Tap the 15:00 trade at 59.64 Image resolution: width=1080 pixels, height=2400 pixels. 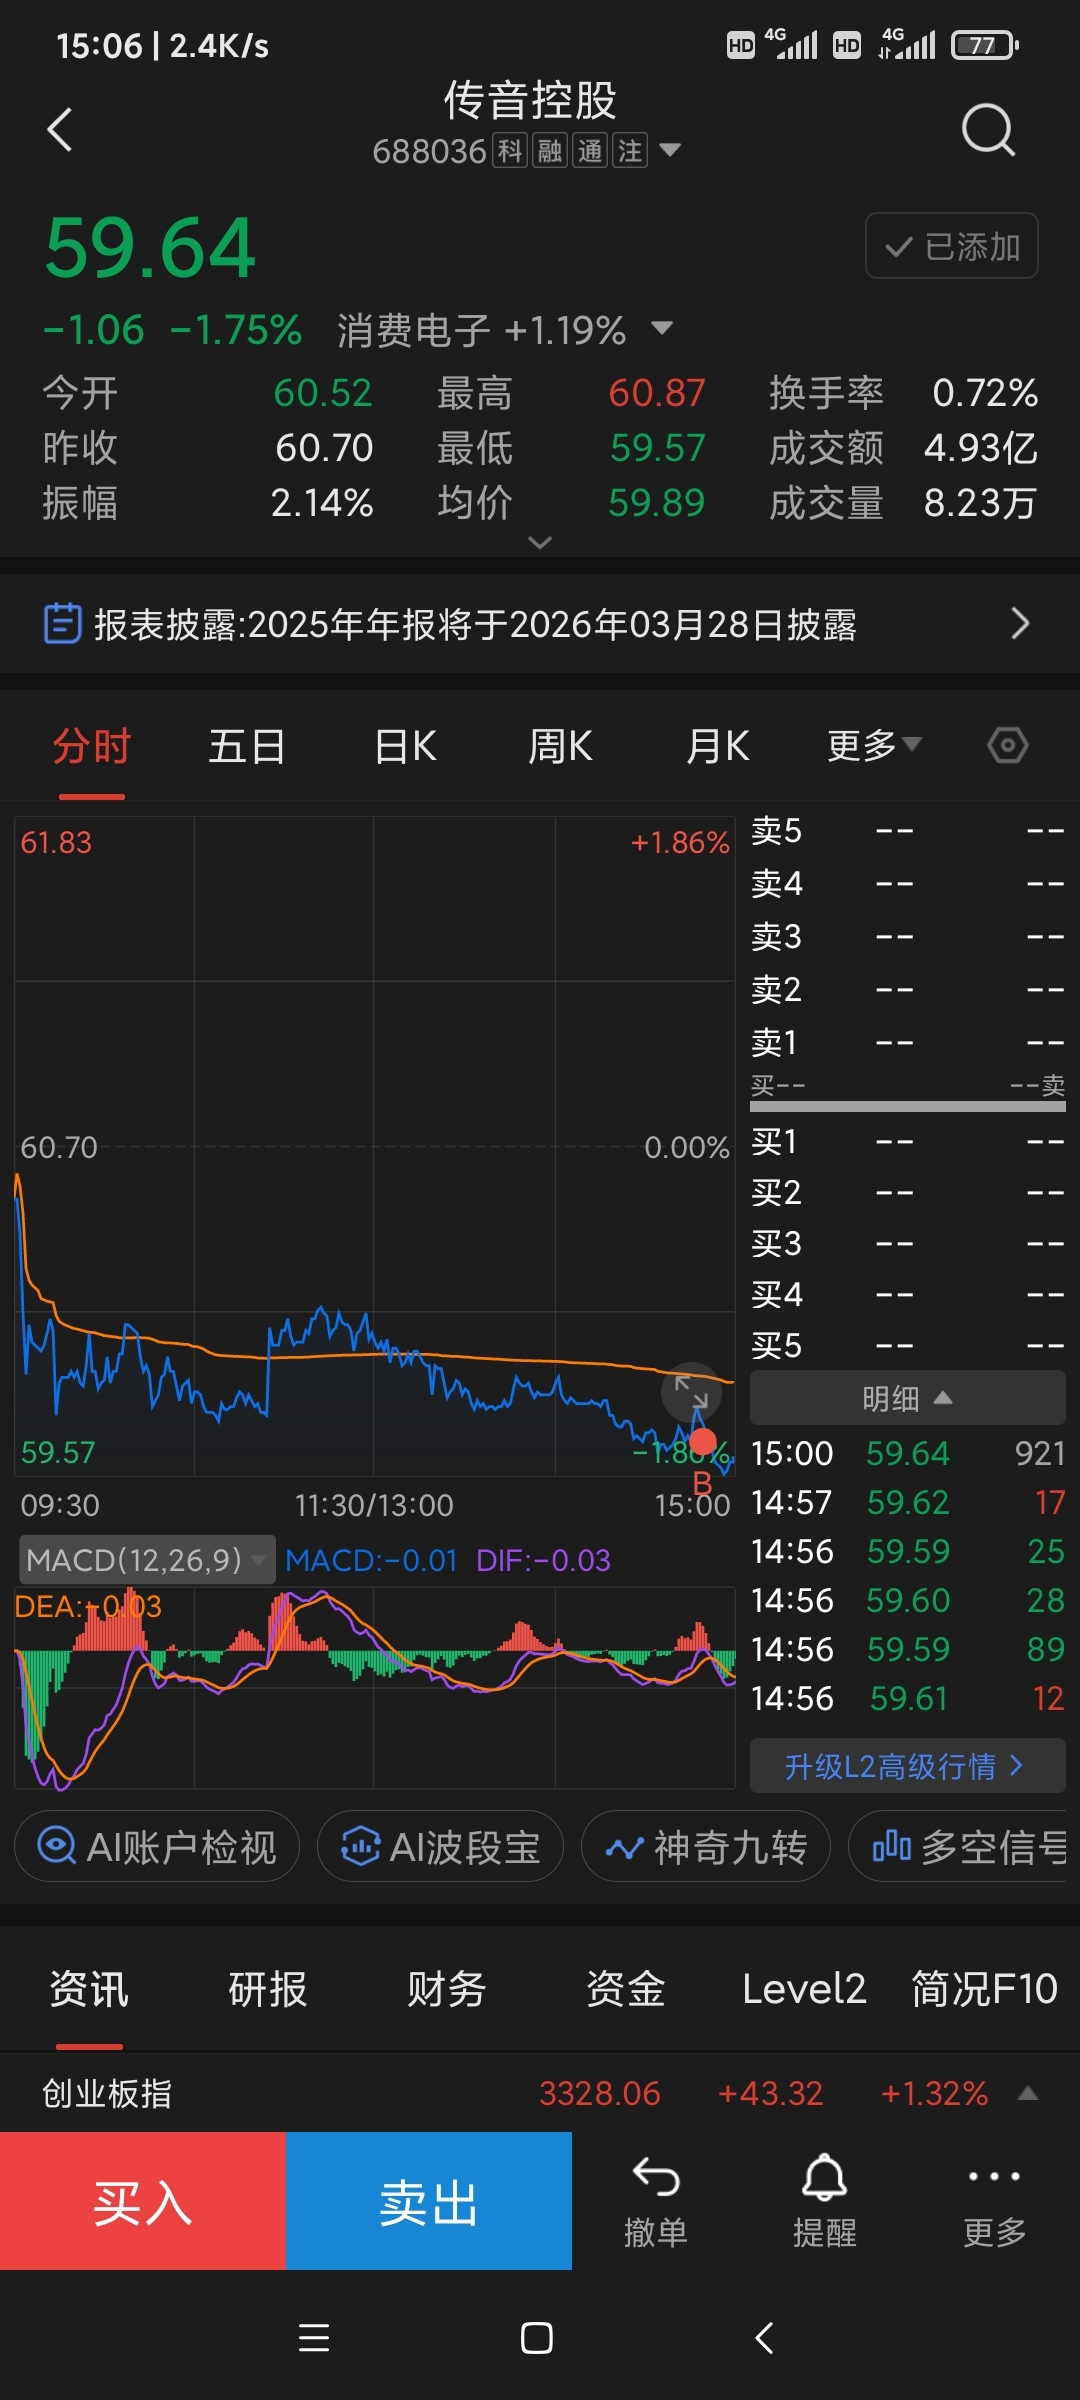[x=908, y=1453]
